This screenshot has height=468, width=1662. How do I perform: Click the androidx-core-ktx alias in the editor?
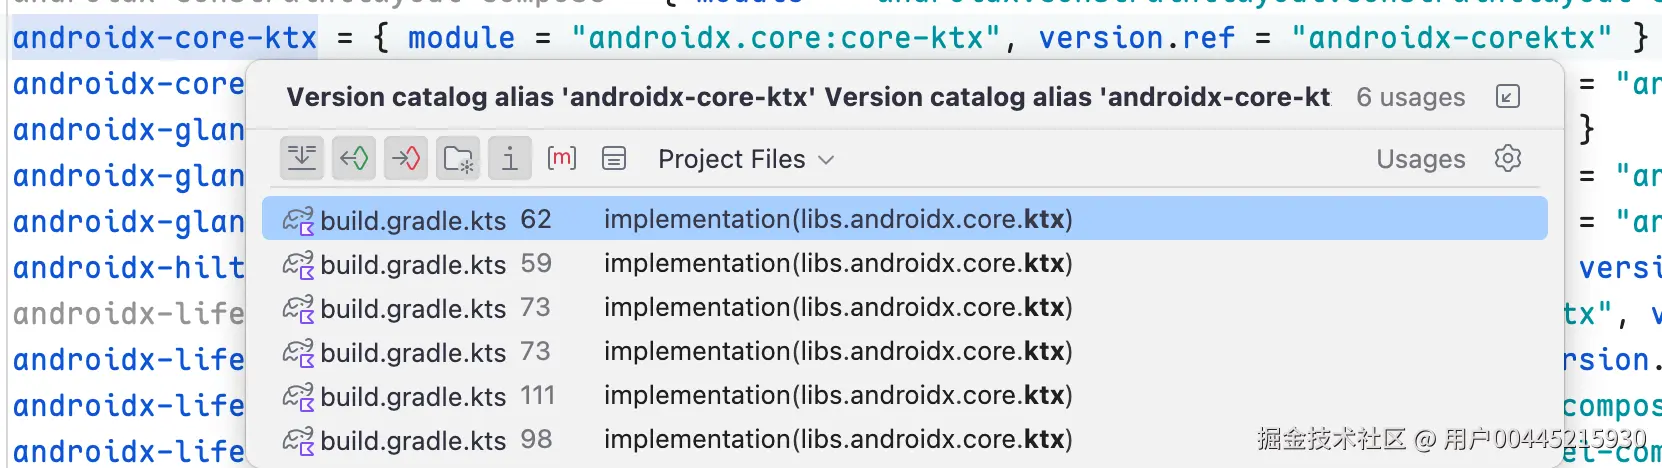point(165,38)
